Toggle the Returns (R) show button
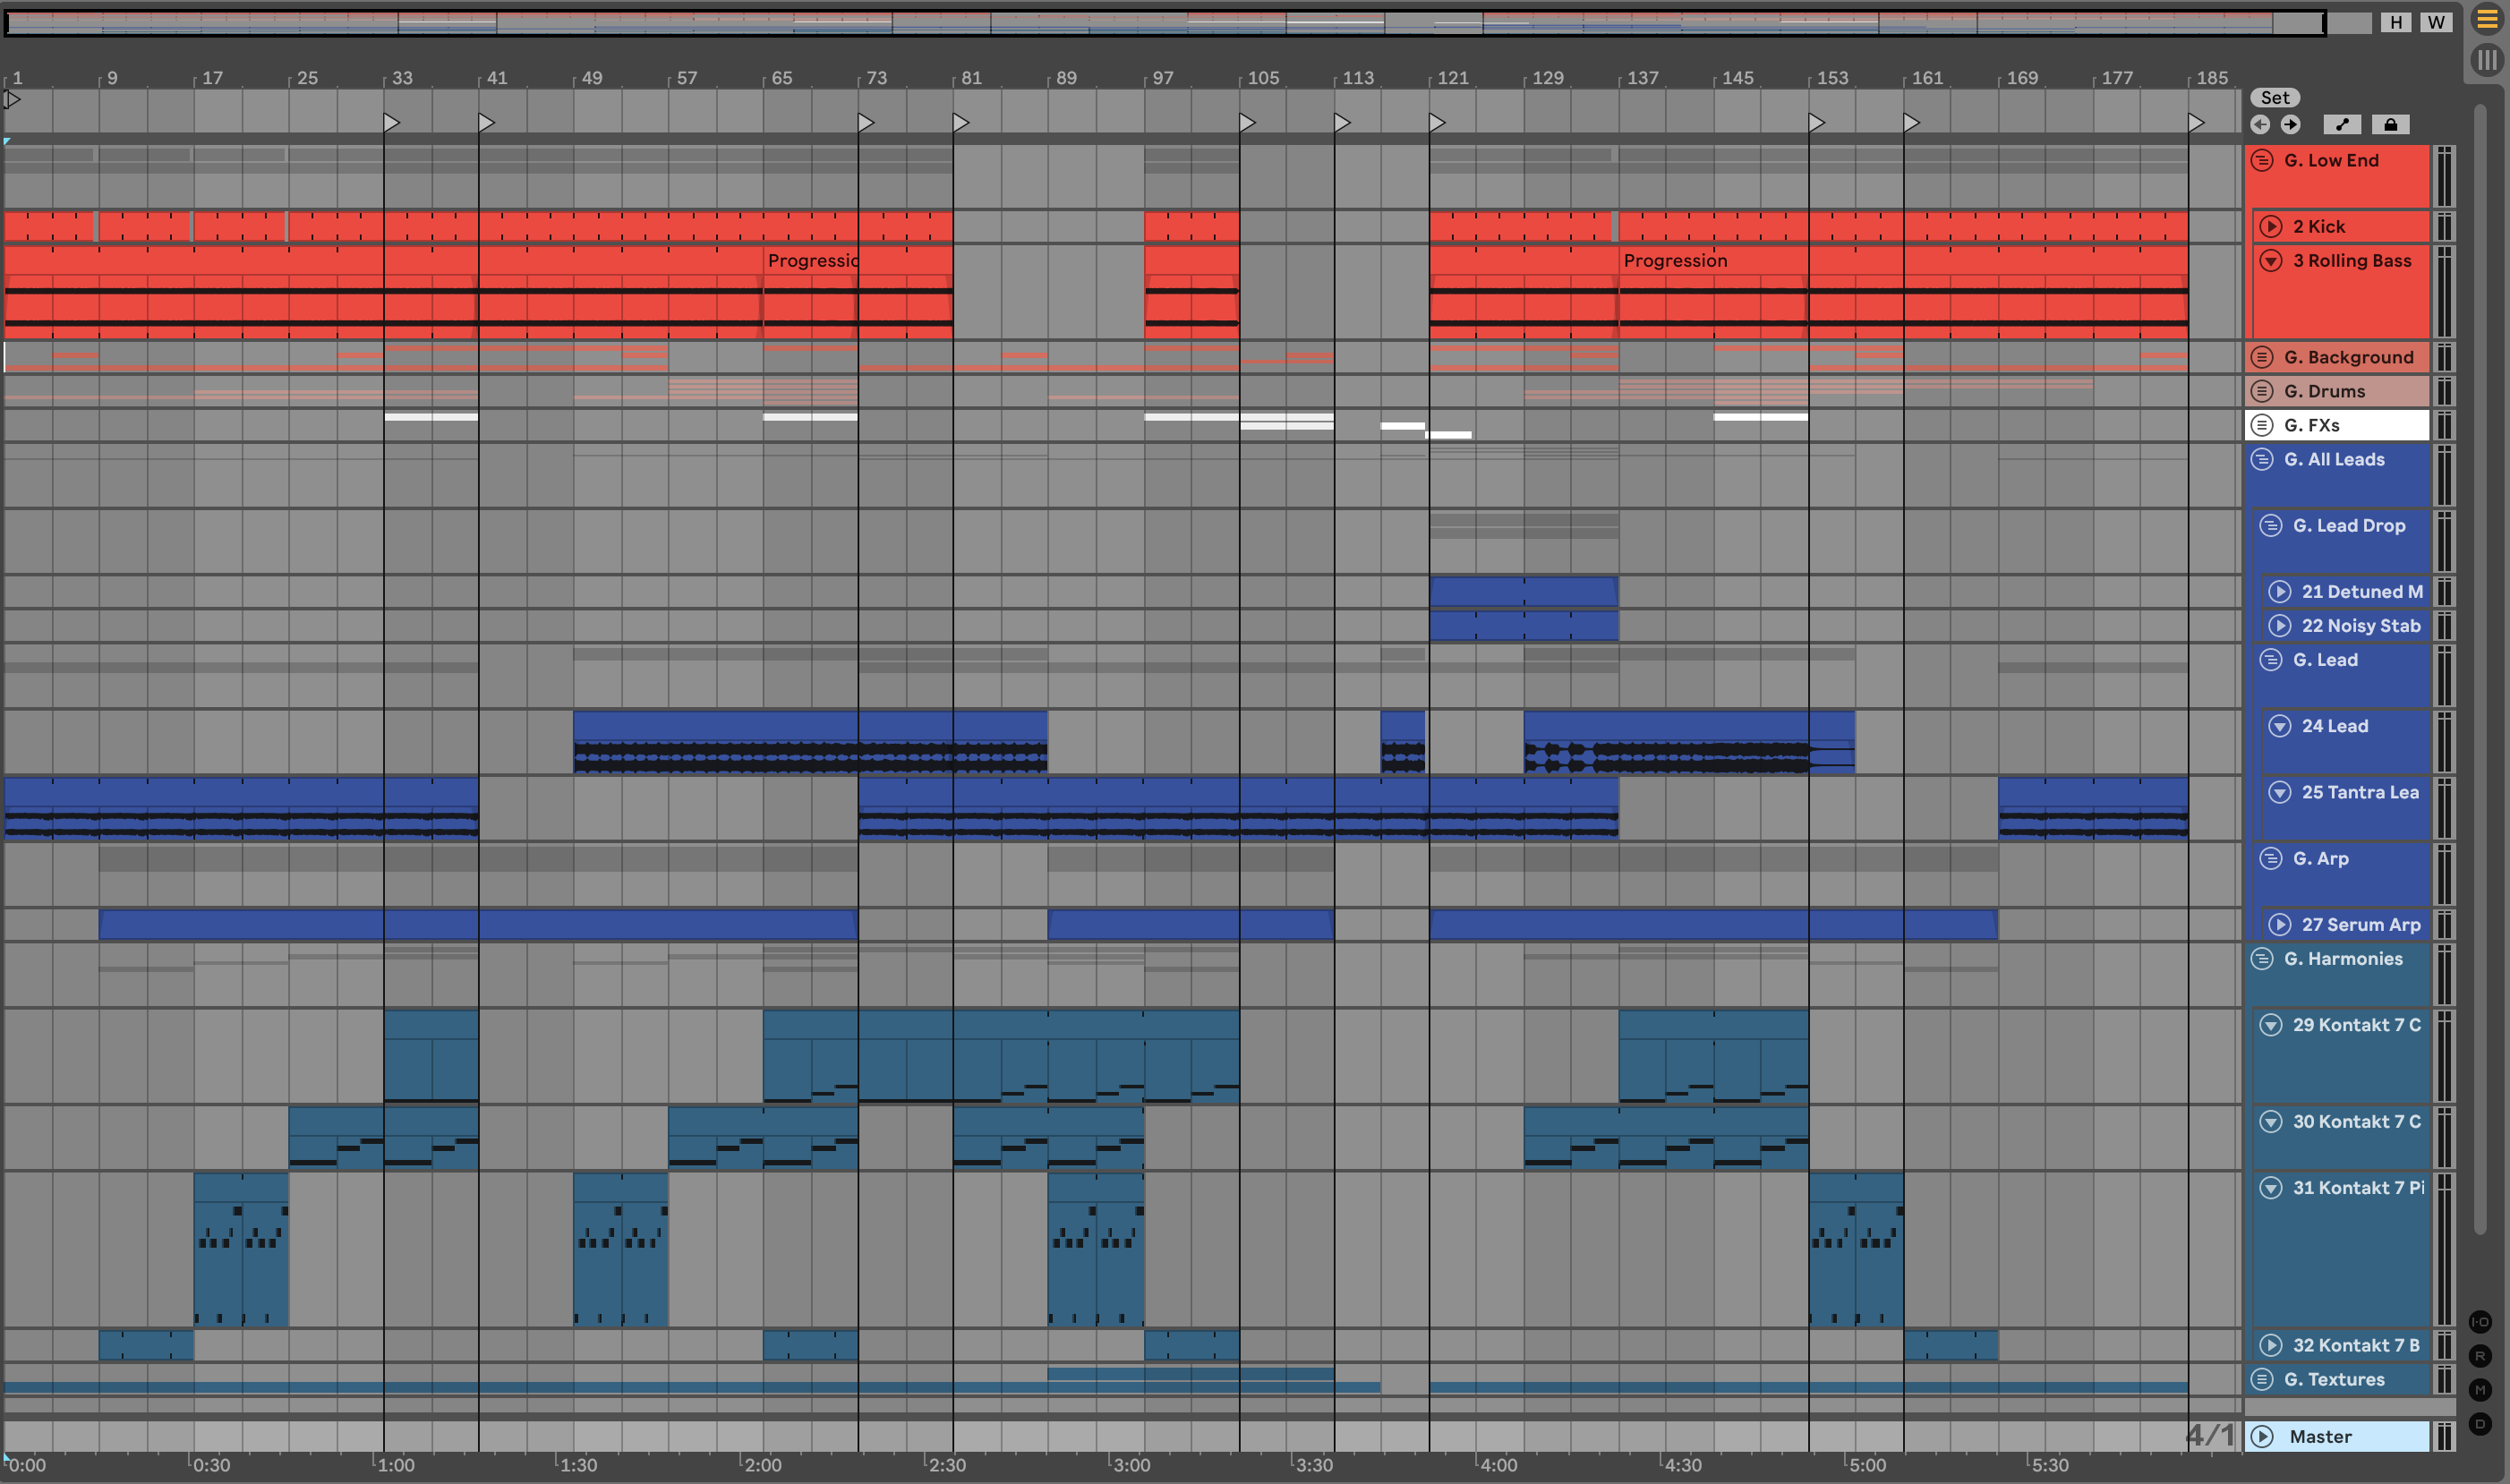2510x1484 pixels. click(x=2480, y=1356)
